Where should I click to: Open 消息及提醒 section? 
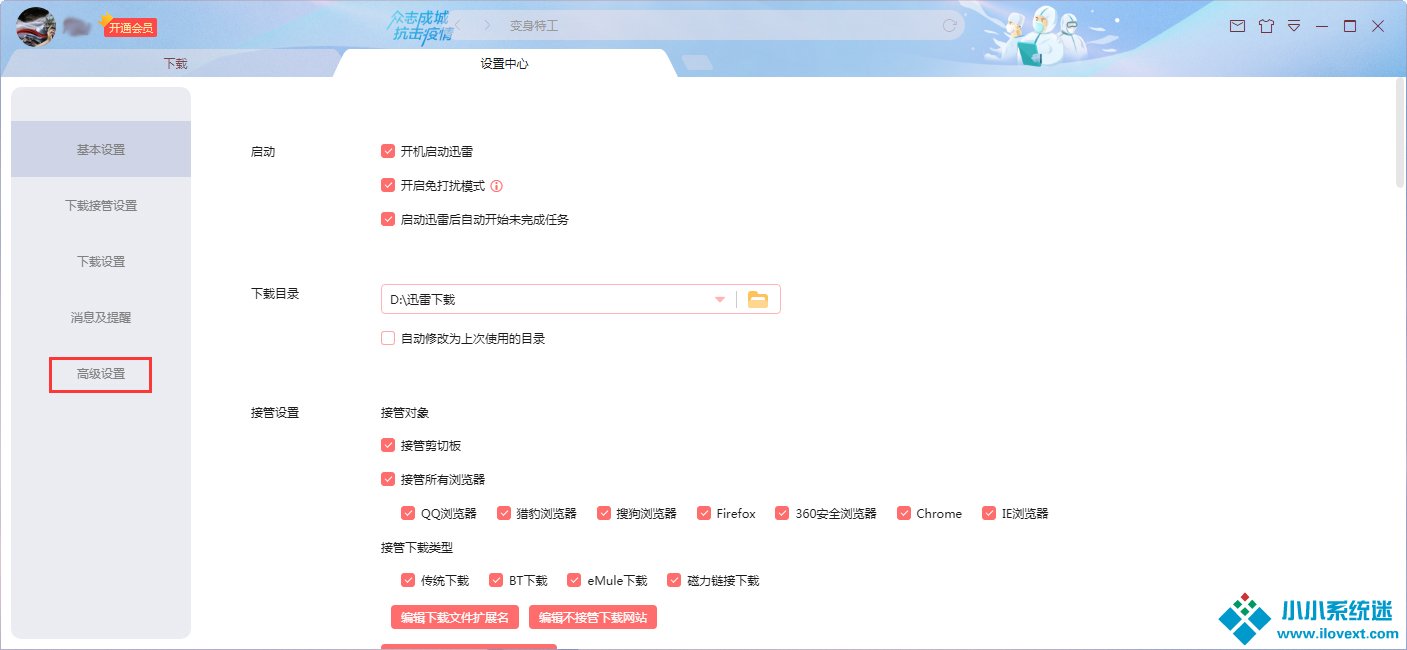pos(101,317)
